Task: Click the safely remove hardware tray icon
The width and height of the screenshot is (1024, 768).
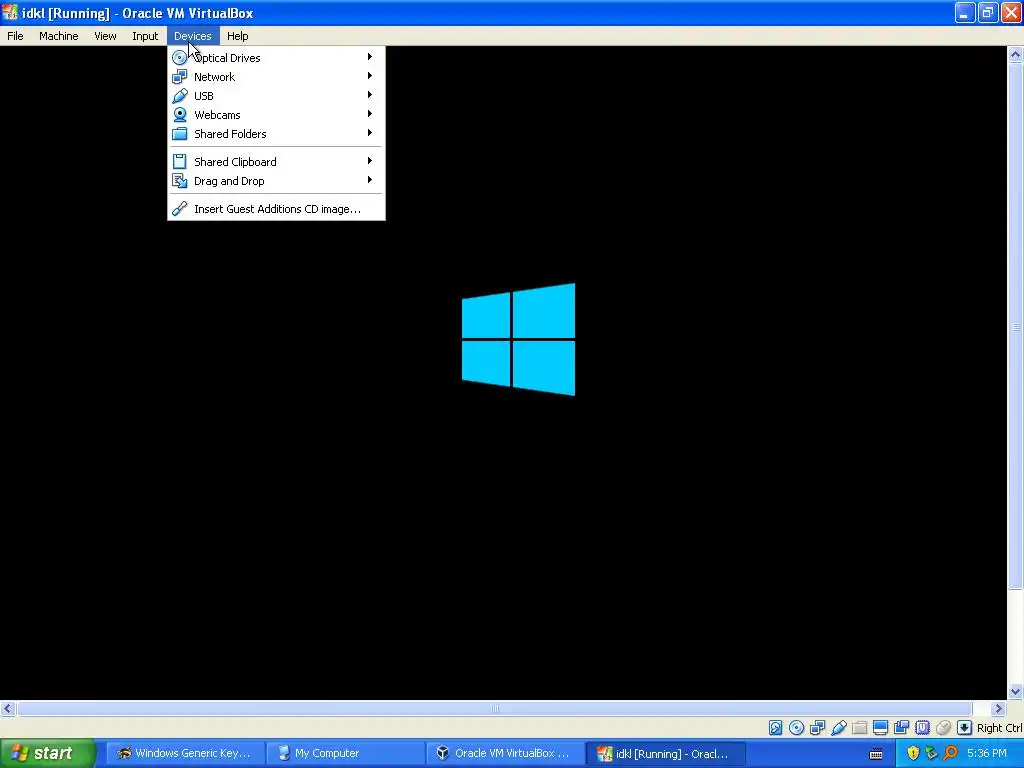Action: coord(931,753)
